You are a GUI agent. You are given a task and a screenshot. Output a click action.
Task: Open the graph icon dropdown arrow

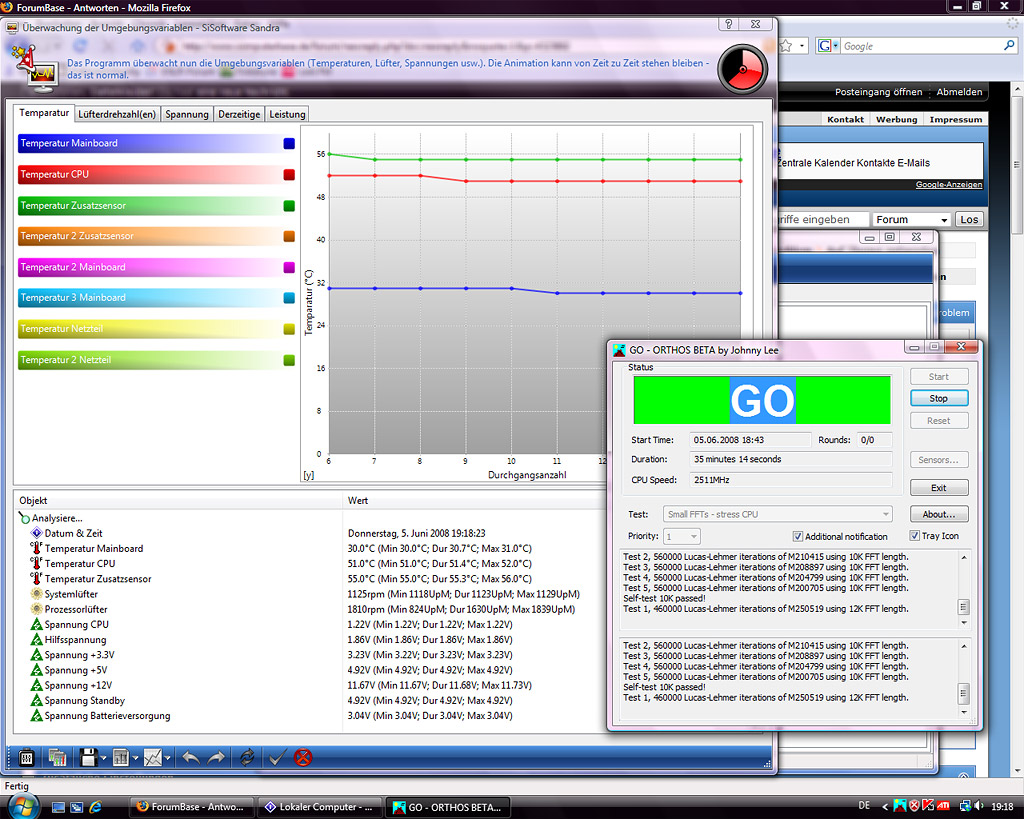pyautogui.click(x=168, y=758)
